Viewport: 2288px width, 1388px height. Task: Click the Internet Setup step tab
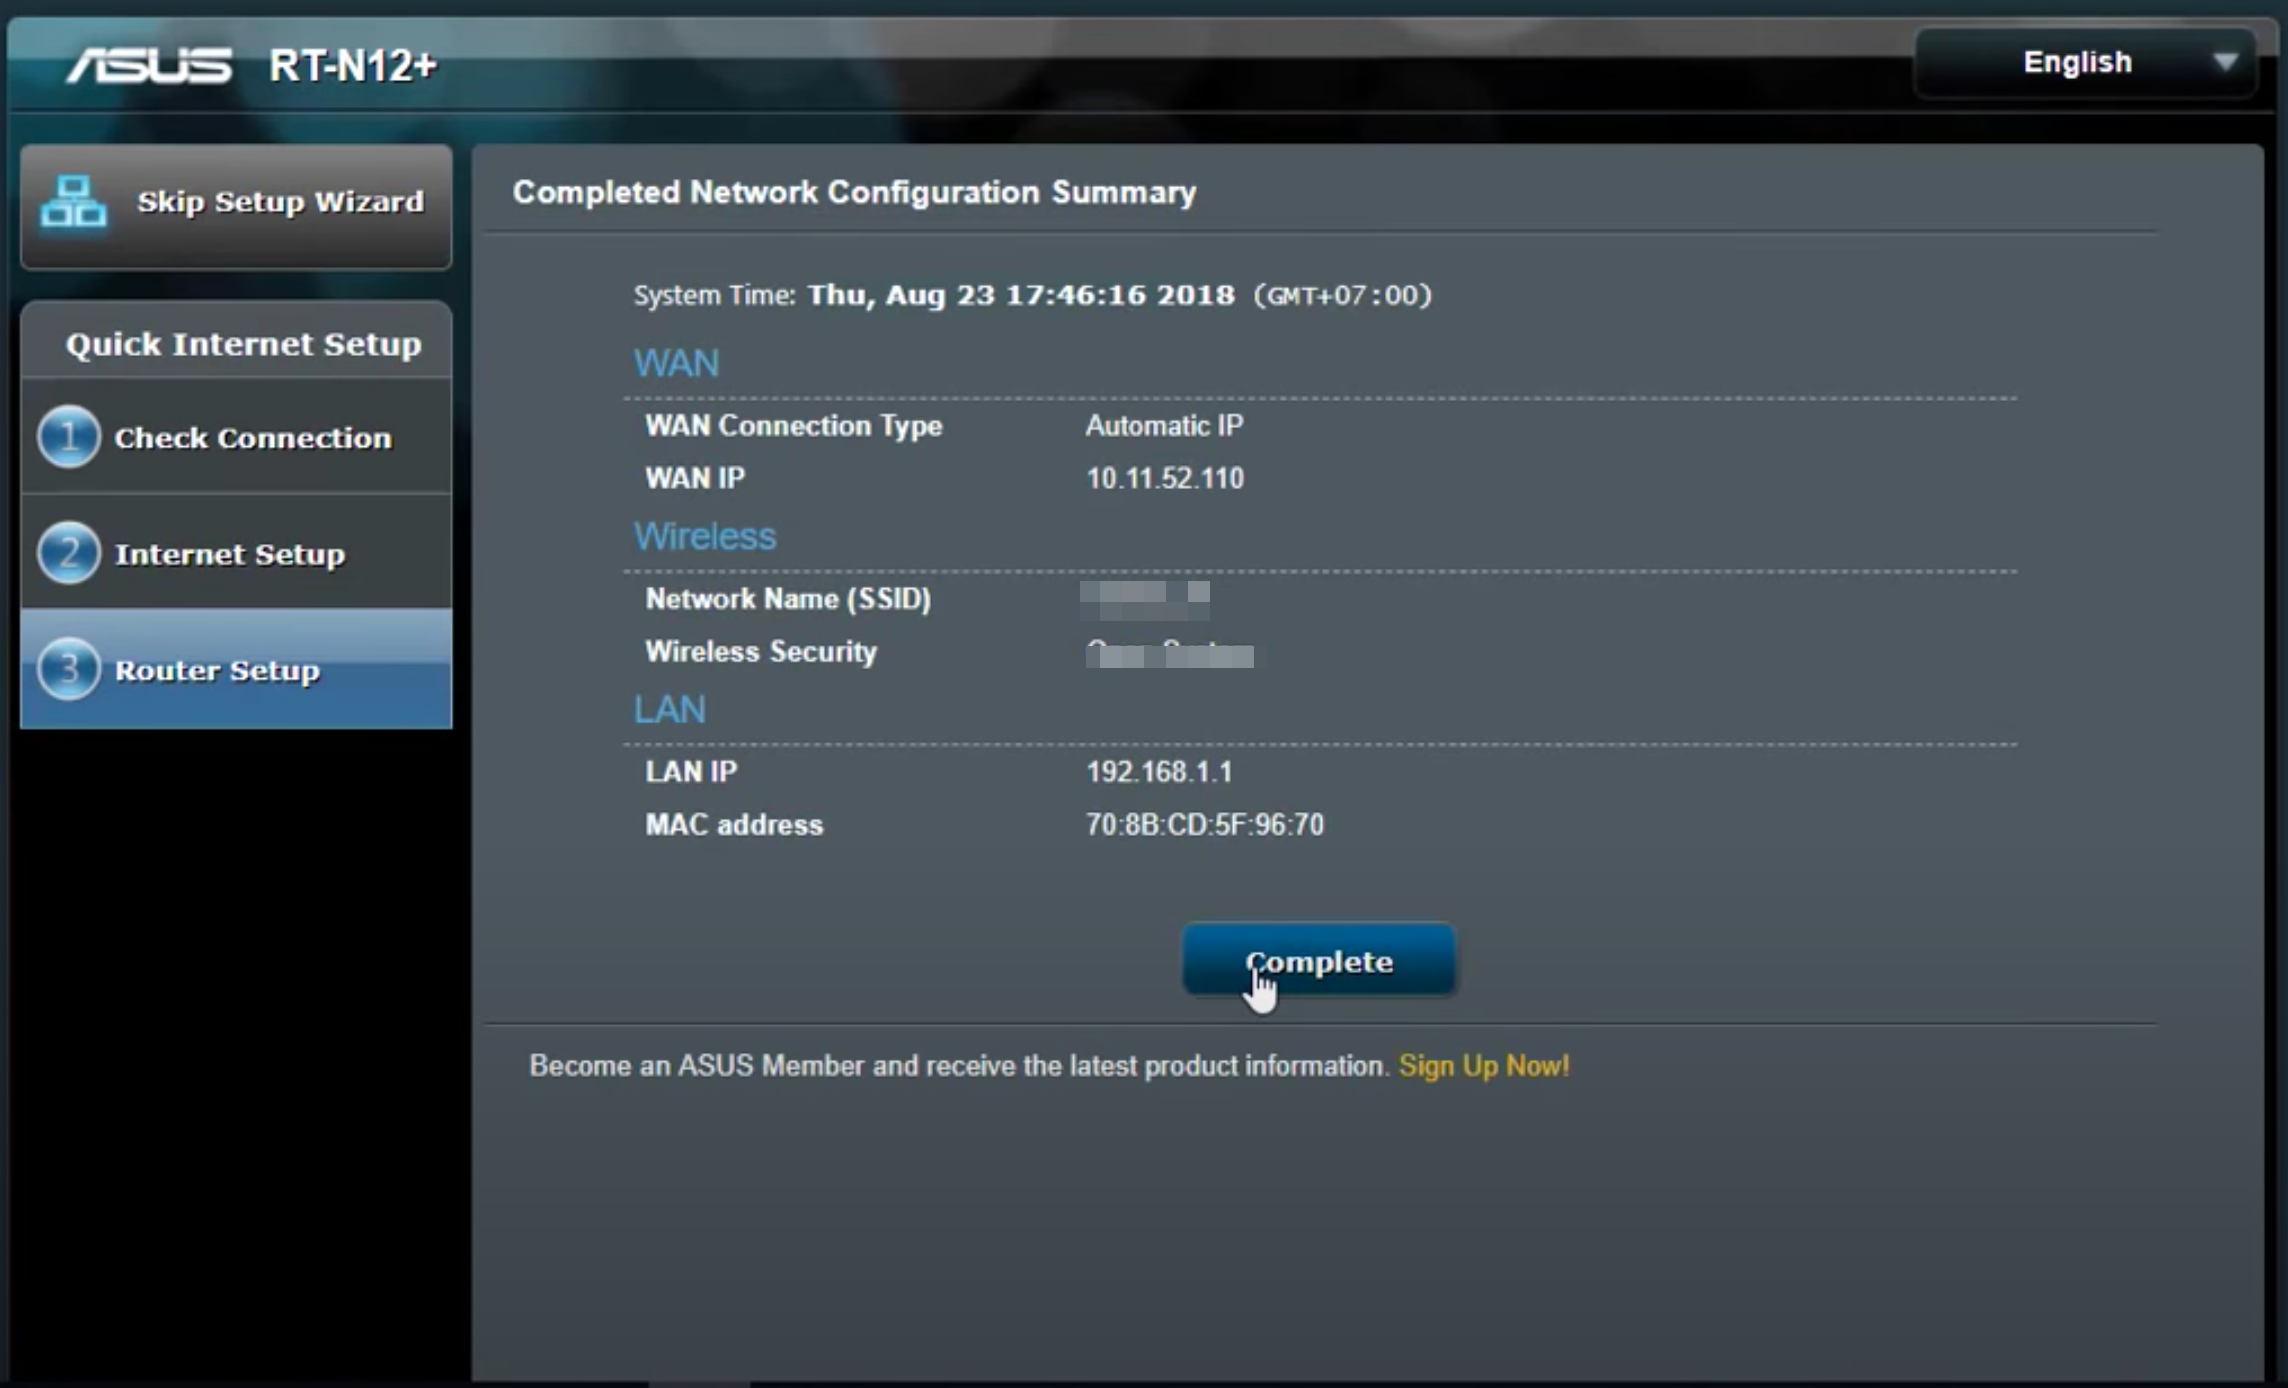click(x=237, y=554)
